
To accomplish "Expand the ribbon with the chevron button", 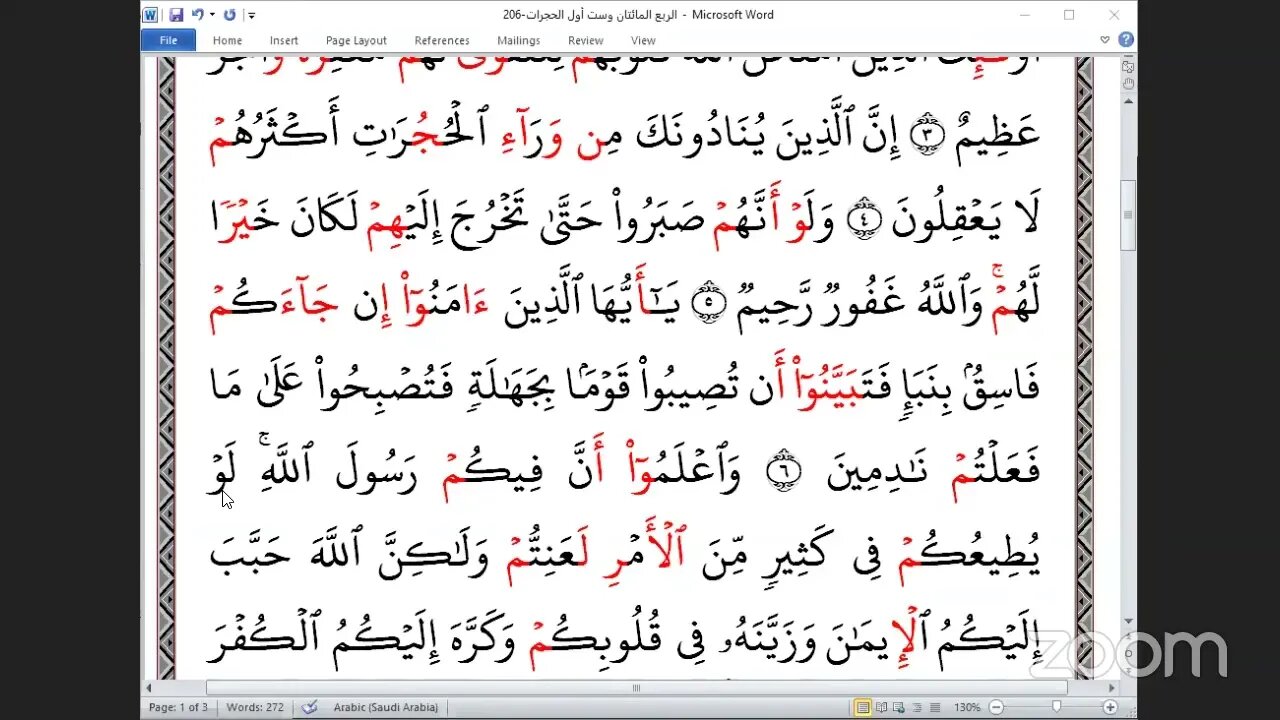I will (1105, 40).
